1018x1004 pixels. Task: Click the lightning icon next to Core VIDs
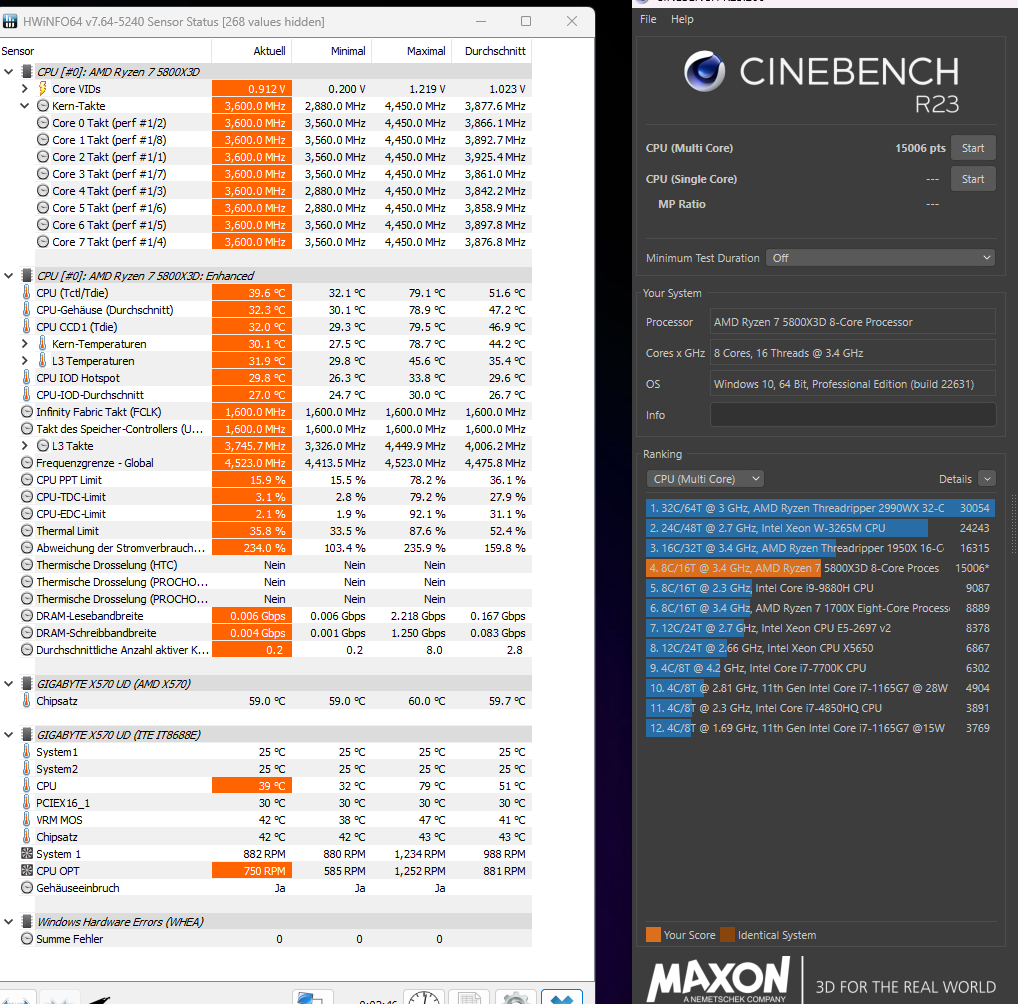pos(42,88)
